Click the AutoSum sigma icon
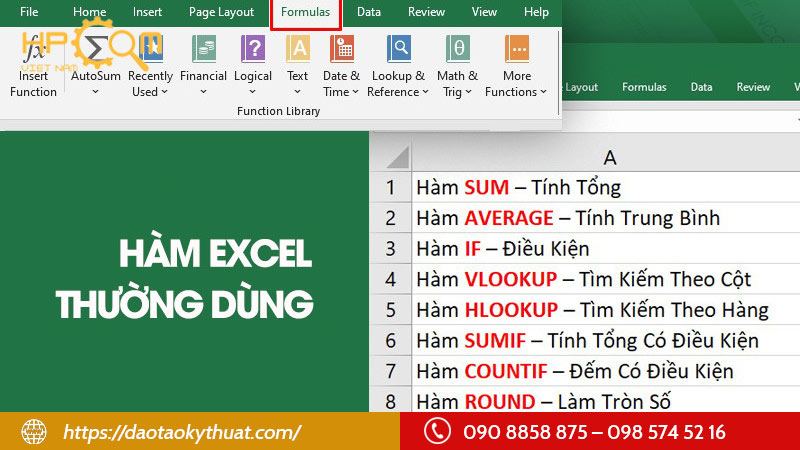 coord(95,49)
